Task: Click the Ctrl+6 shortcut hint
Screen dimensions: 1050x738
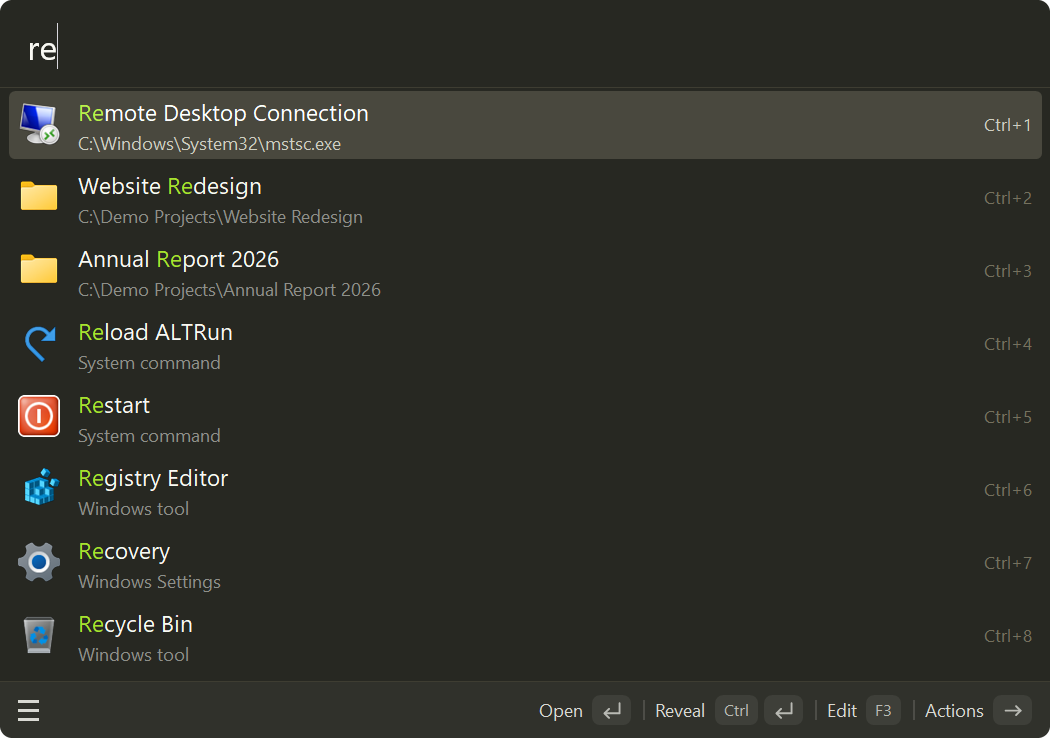Action: coord(1007,490)
